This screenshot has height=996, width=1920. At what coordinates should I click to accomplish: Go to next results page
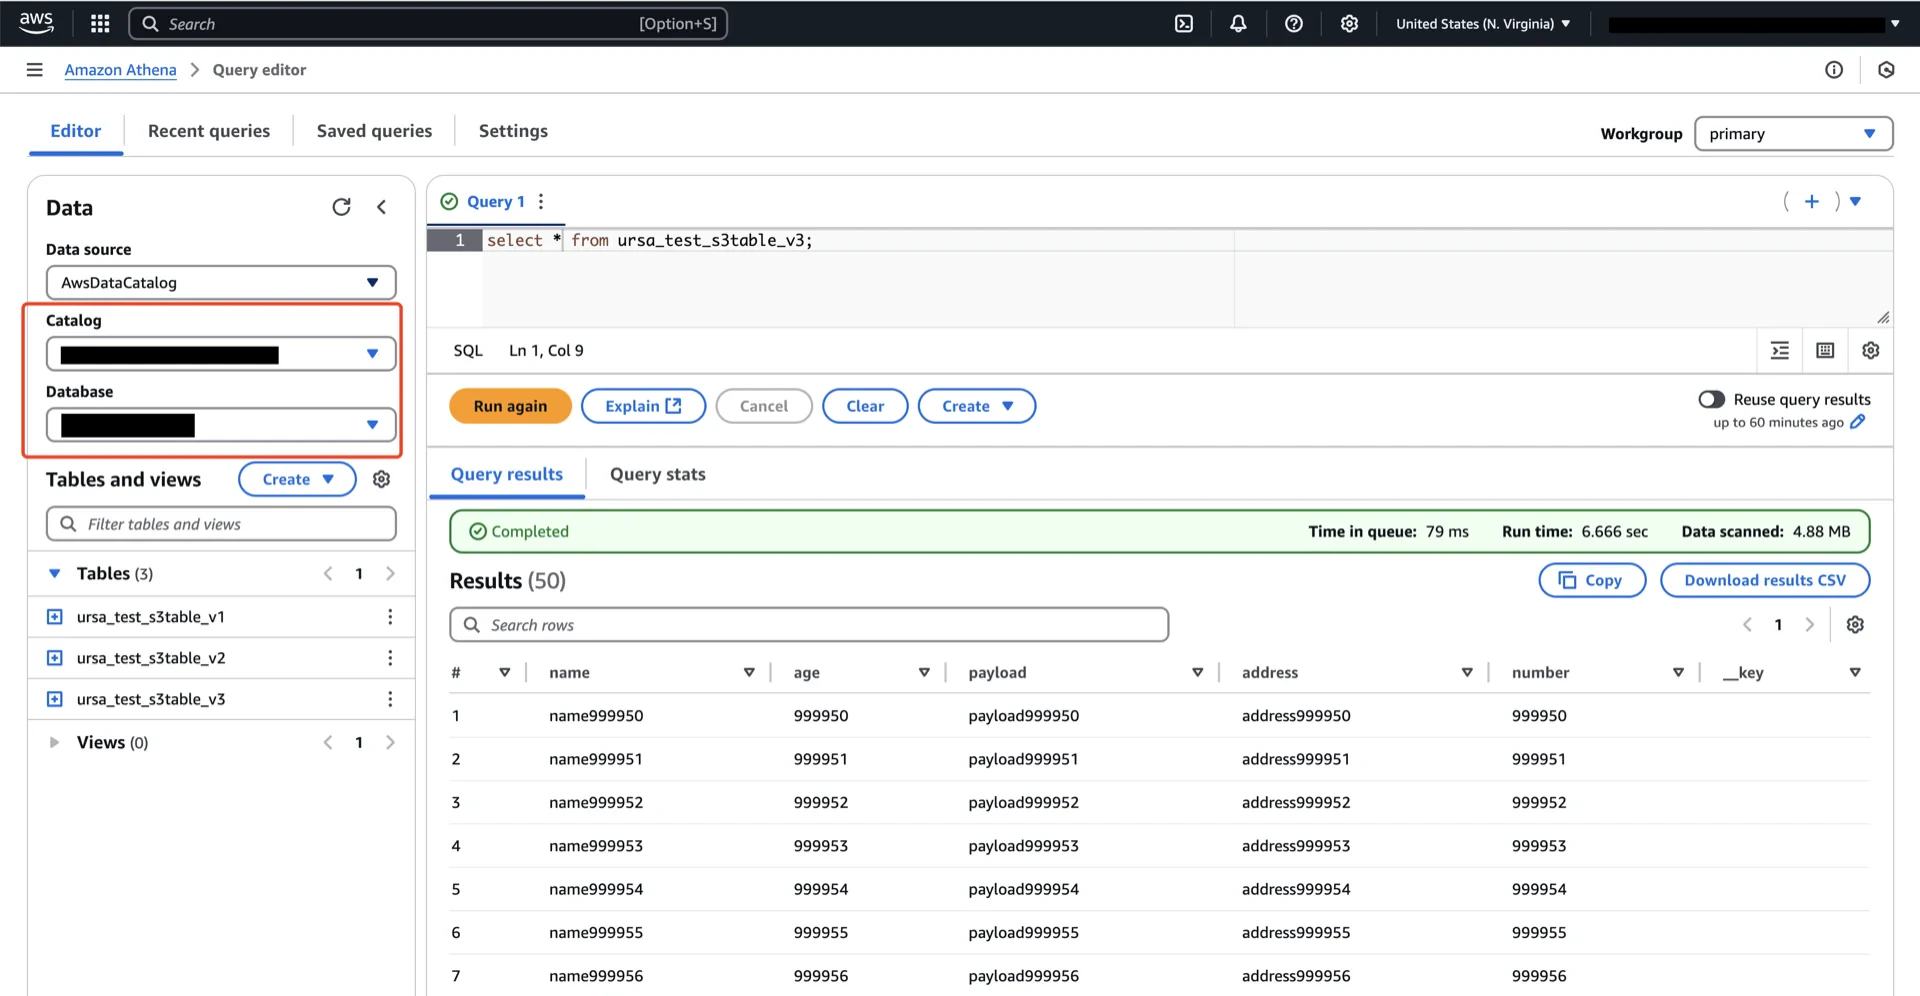(x=1809, y=625)
